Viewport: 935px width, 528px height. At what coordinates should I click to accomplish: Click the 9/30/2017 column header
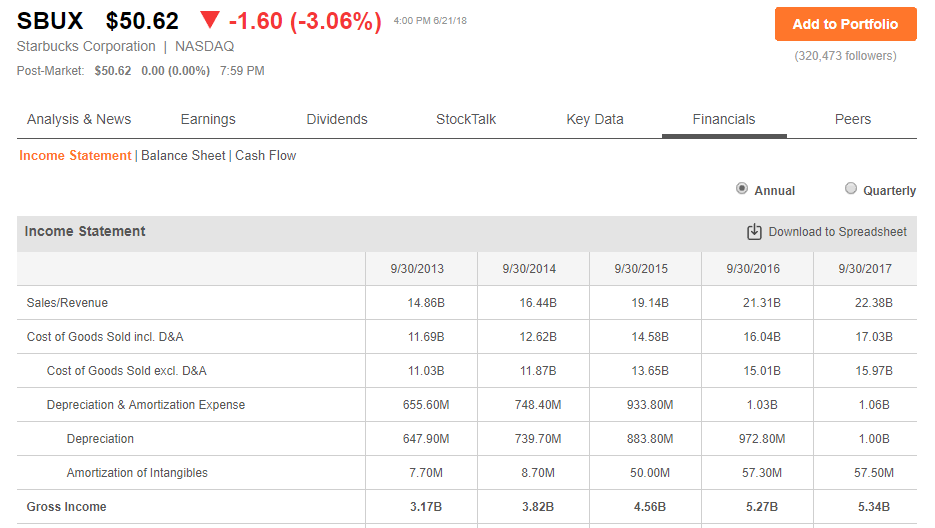pos(865,268)
